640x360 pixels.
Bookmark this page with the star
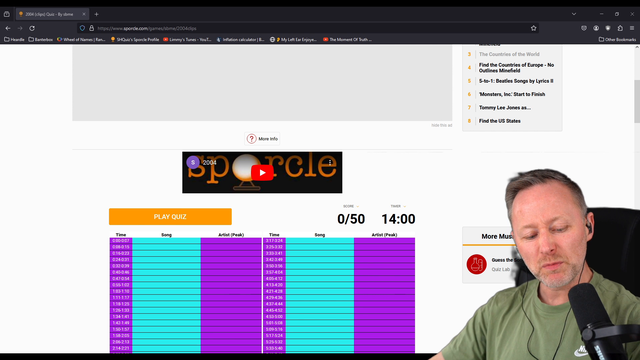point(533,28)
